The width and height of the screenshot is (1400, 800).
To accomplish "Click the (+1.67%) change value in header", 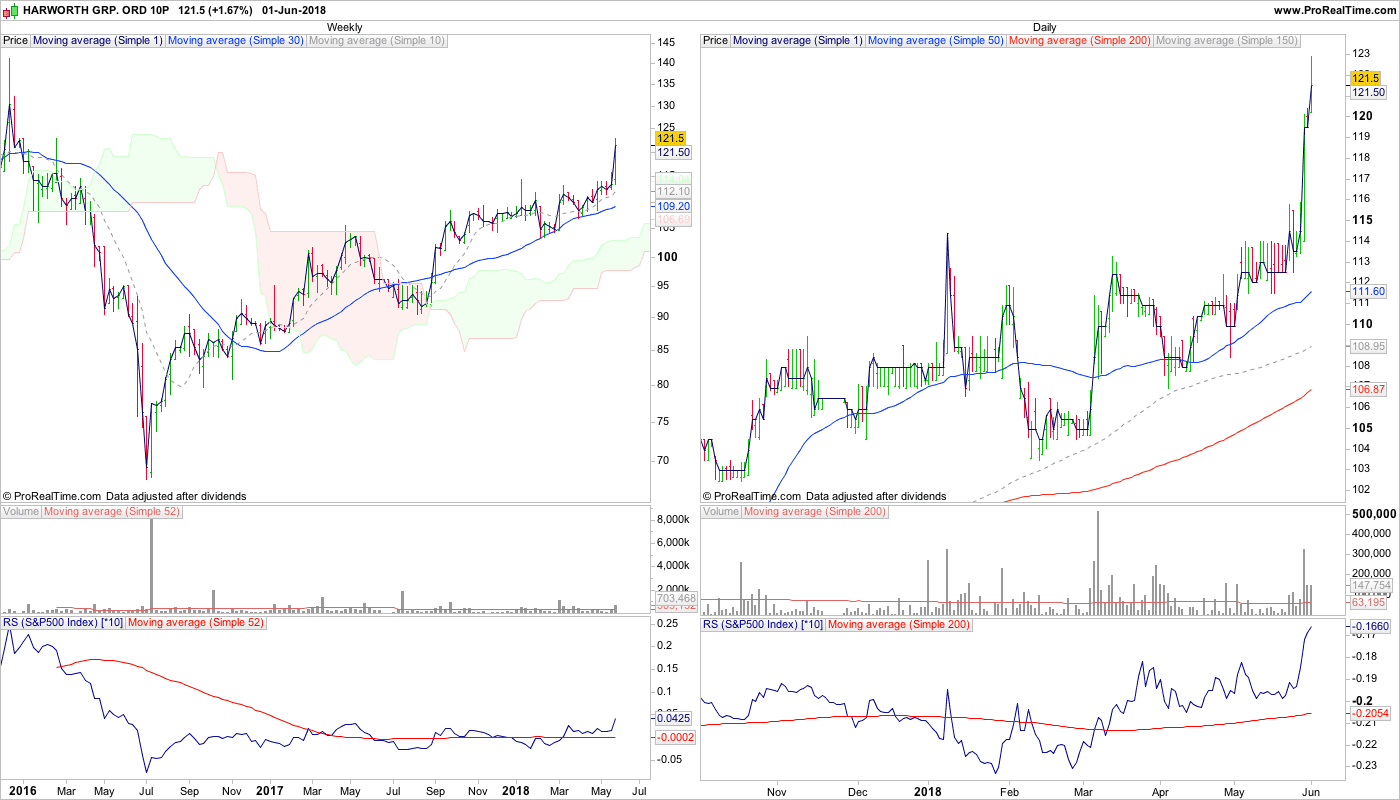I will (x=230, y=10).
